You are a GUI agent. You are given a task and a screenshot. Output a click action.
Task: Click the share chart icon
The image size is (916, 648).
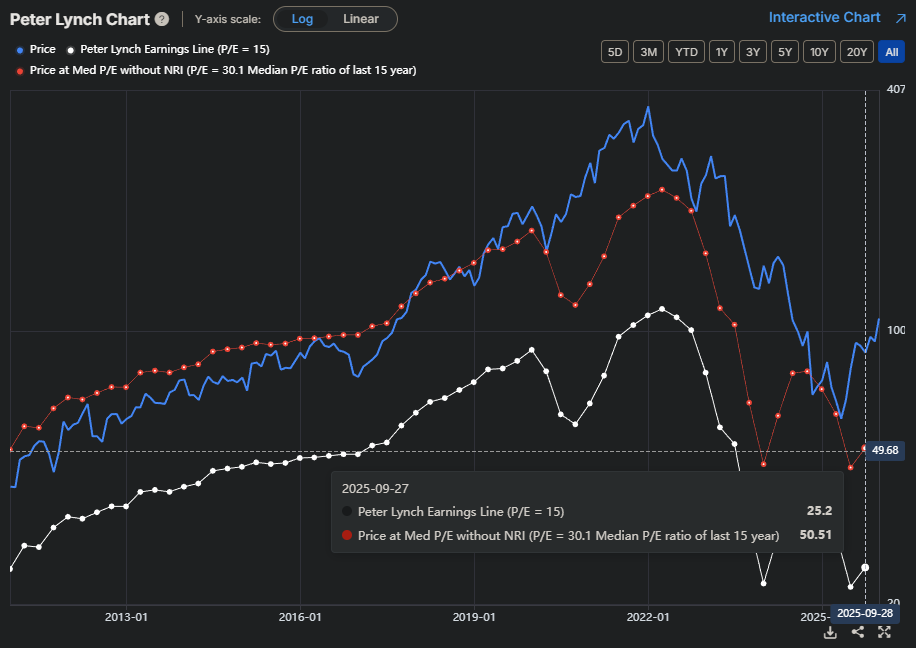tap(858, 632)
